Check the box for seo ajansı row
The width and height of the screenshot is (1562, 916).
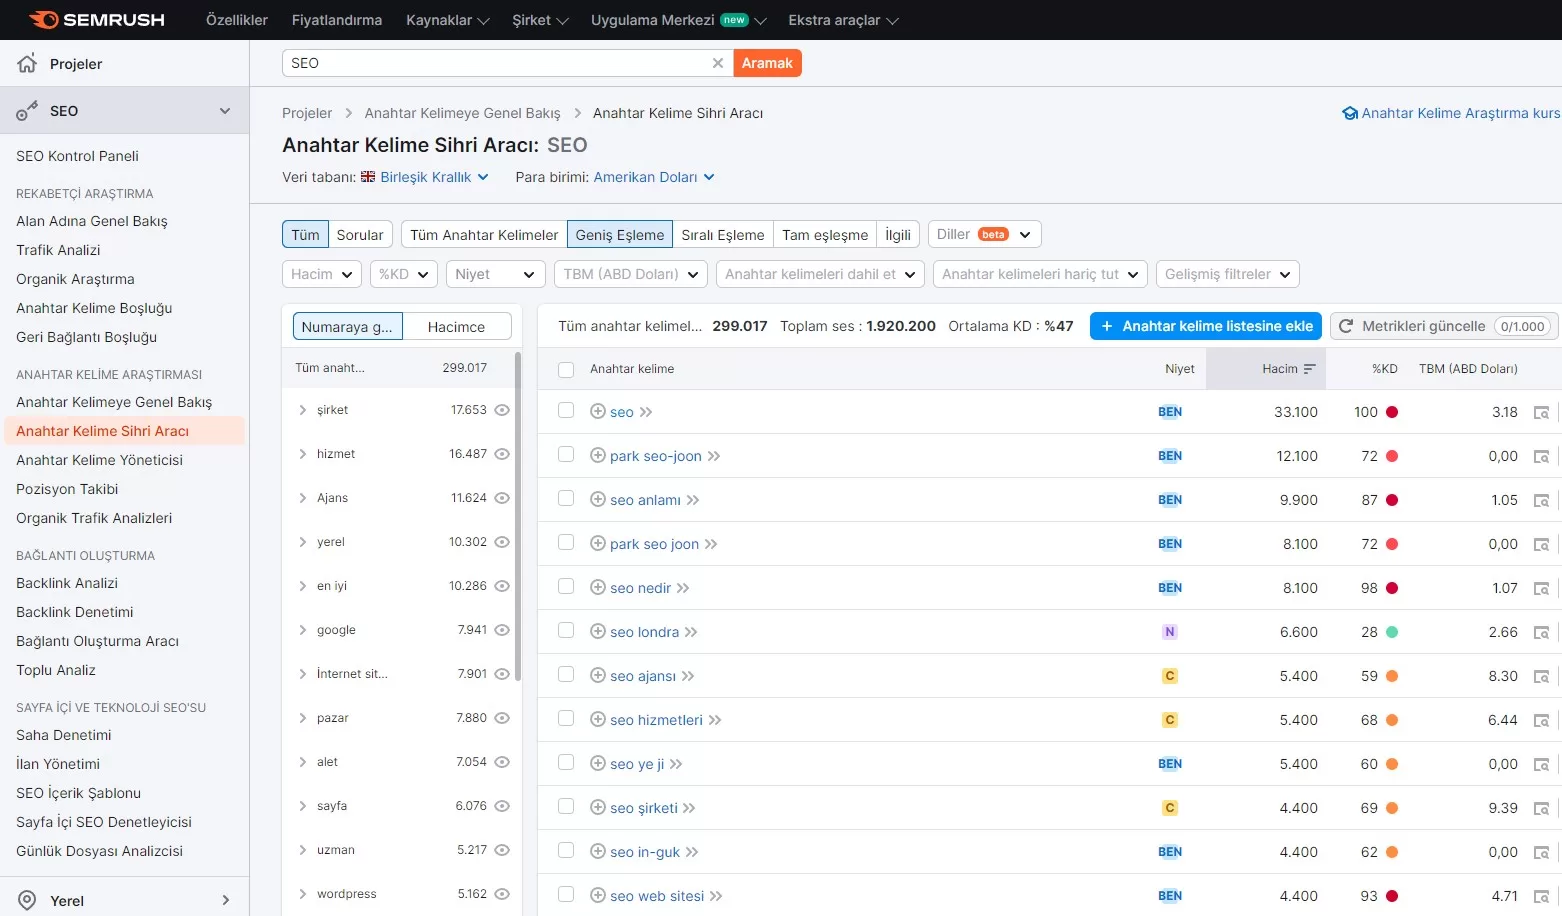566,674
